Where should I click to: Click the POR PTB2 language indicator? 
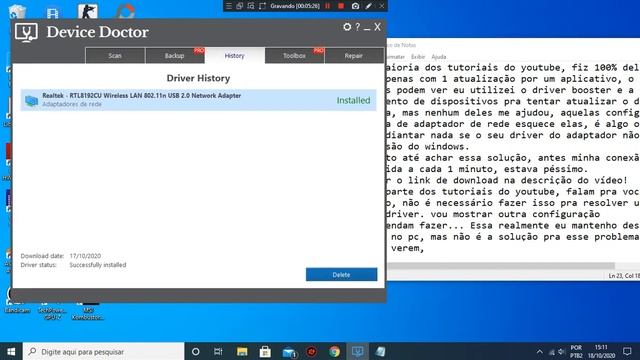click(576, 351)
